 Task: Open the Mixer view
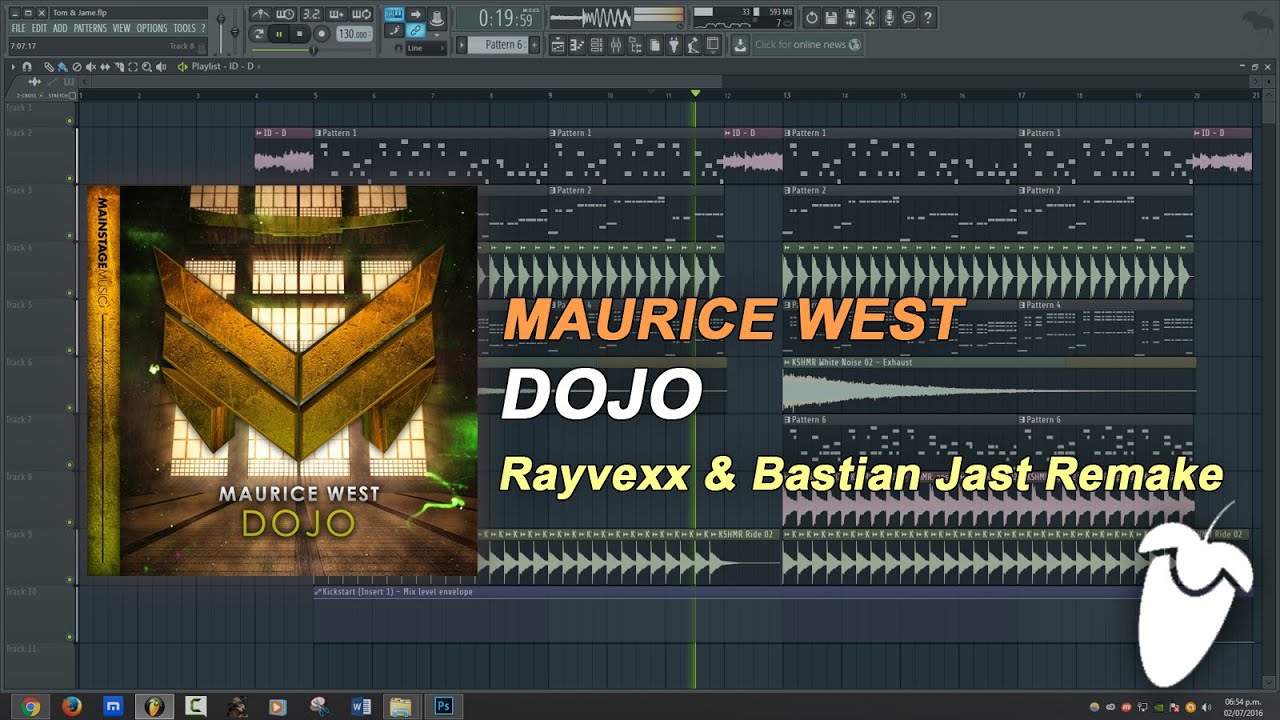coord(616,45)
